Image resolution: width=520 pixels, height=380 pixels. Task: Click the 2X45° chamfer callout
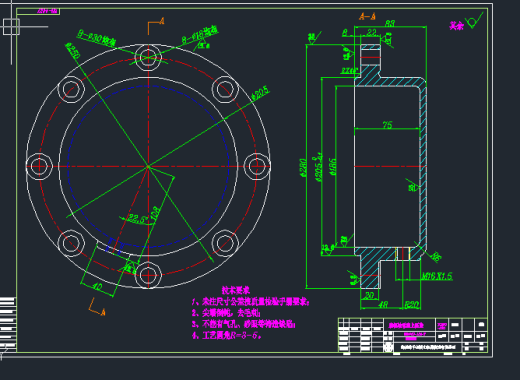point(349,71)
